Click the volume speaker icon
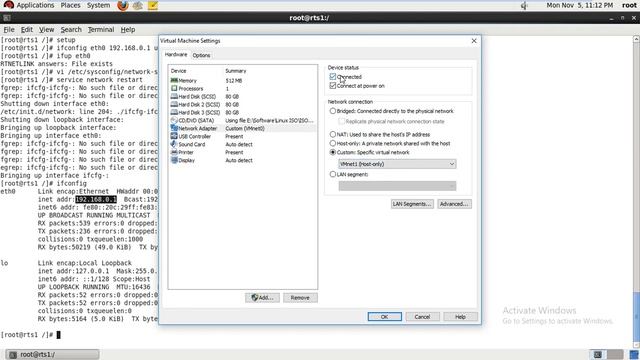 click(x=524, y=5)
